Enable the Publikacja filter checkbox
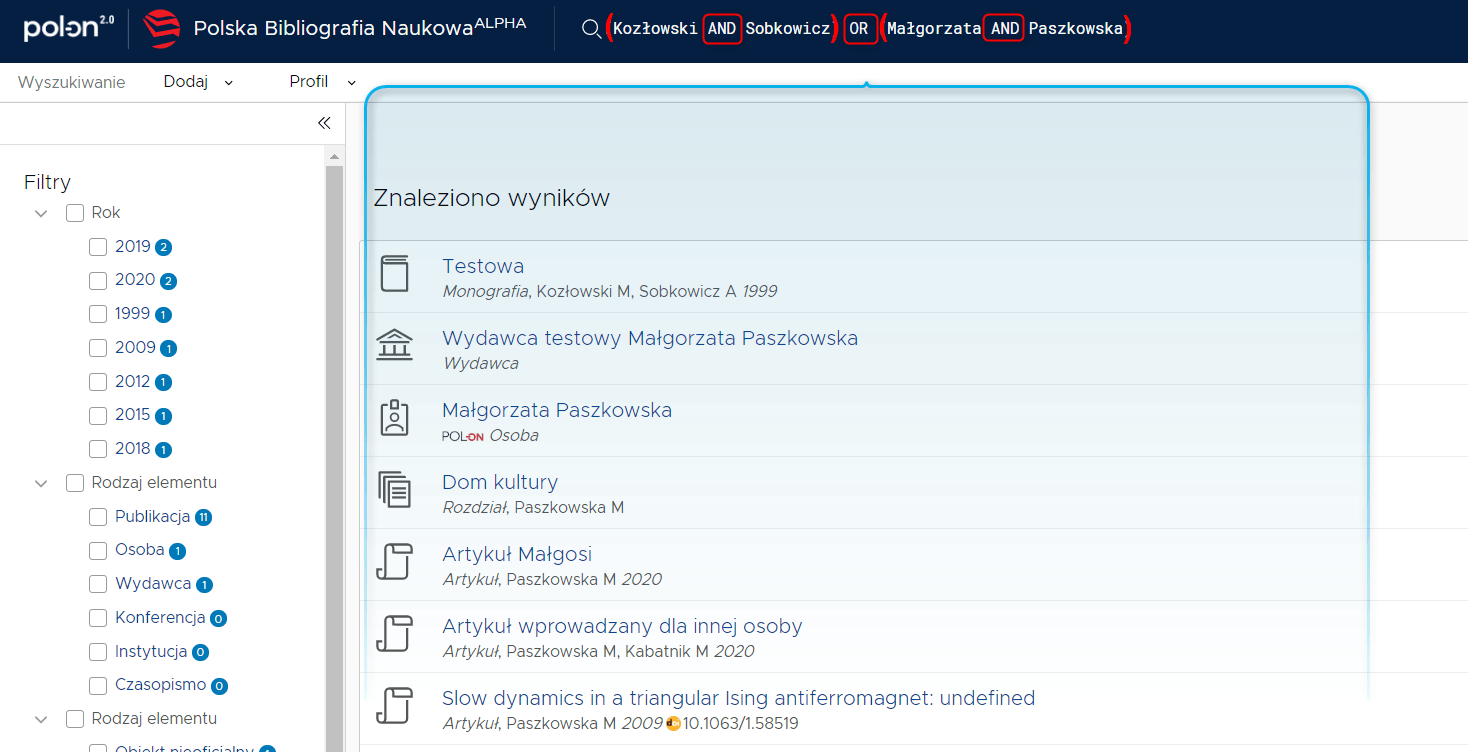This screenshot has width=1468, height=752. [x=97, y=516]
